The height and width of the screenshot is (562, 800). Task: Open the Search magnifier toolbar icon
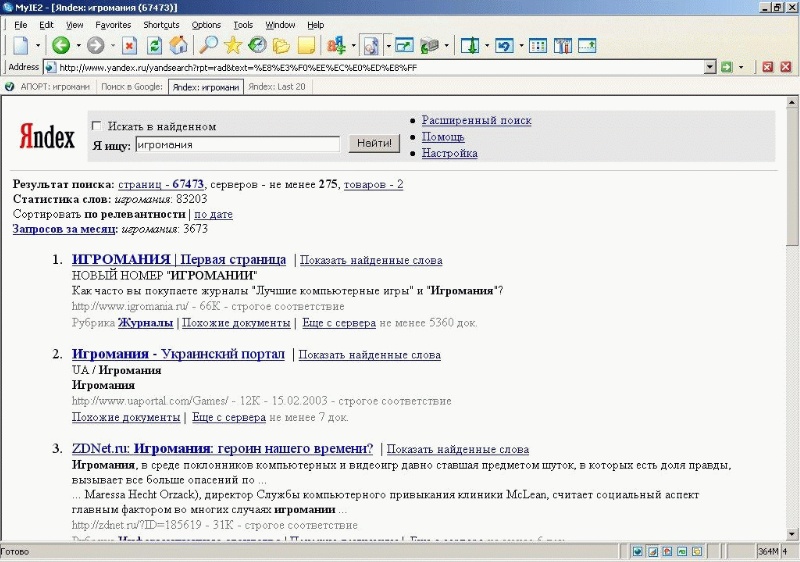[208, 46]
